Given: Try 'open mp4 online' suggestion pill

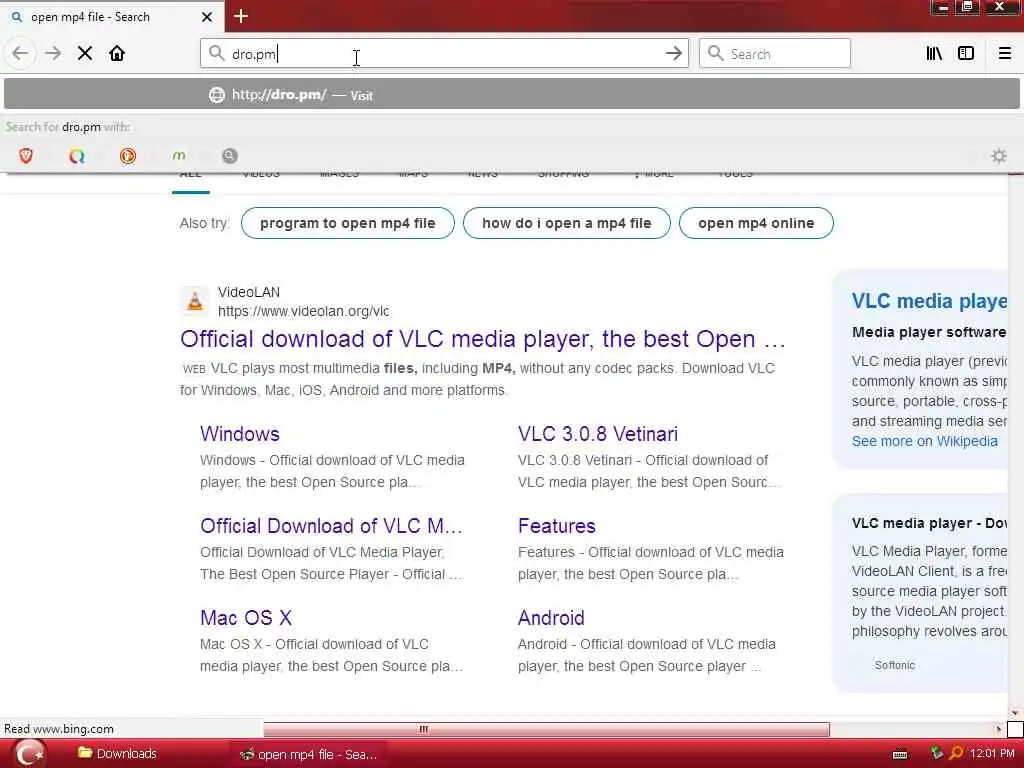Looking at the screenshot, I should pos(756,223).
